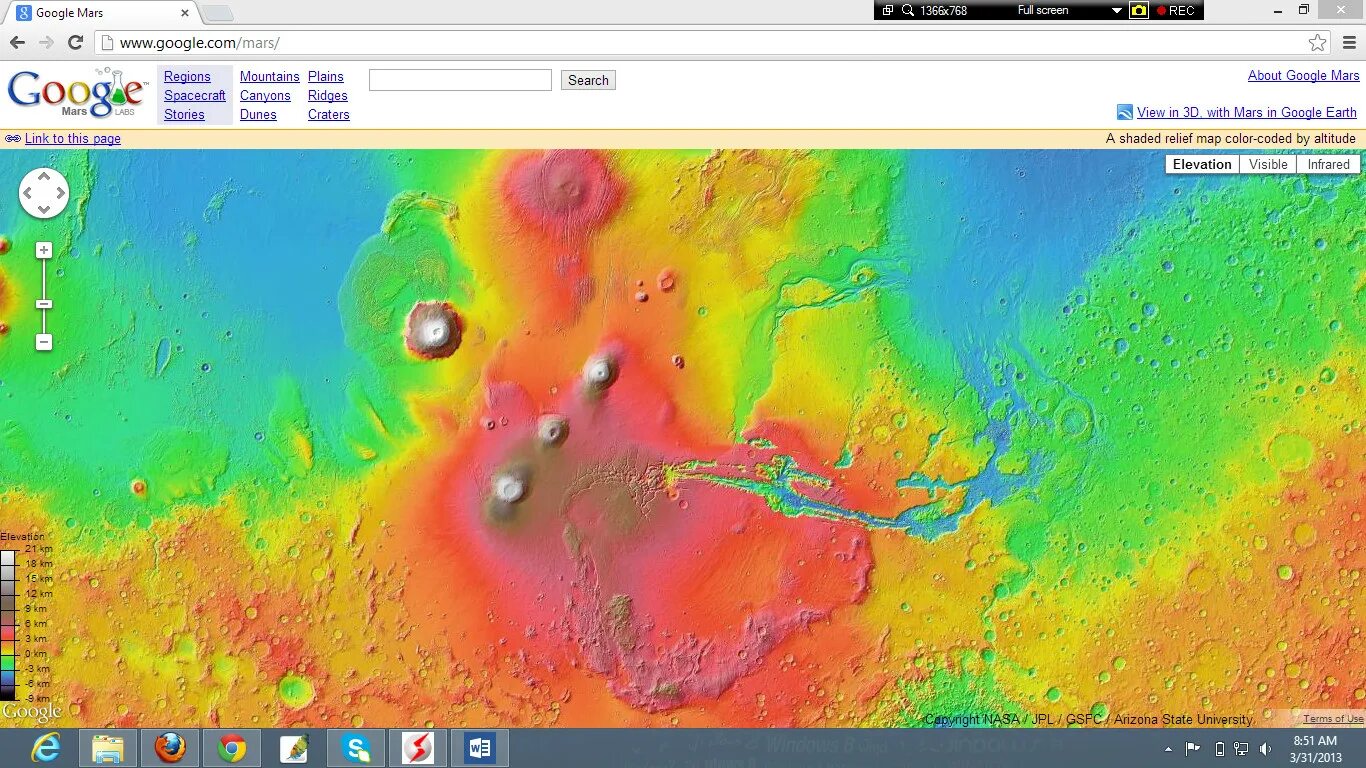Switch the map to Visible view

(x=1268, y=164)
